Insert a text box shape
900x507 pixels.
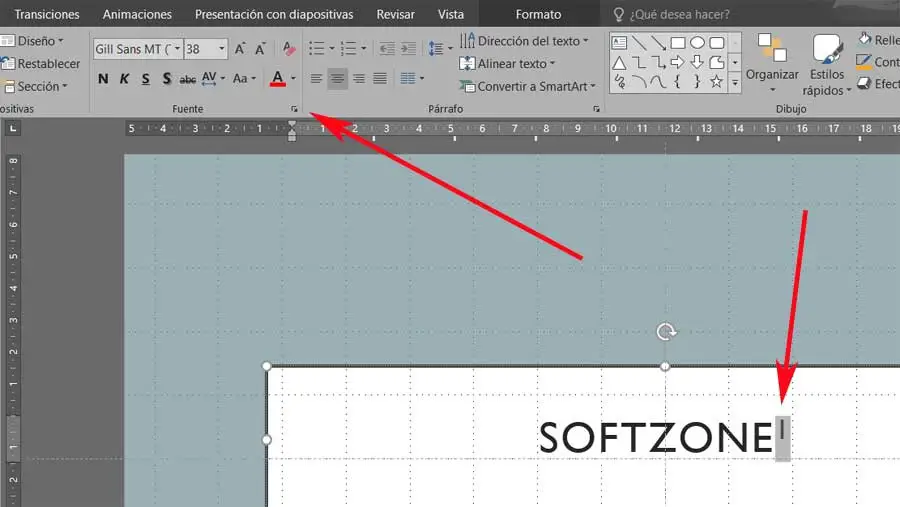click(619, 42)
